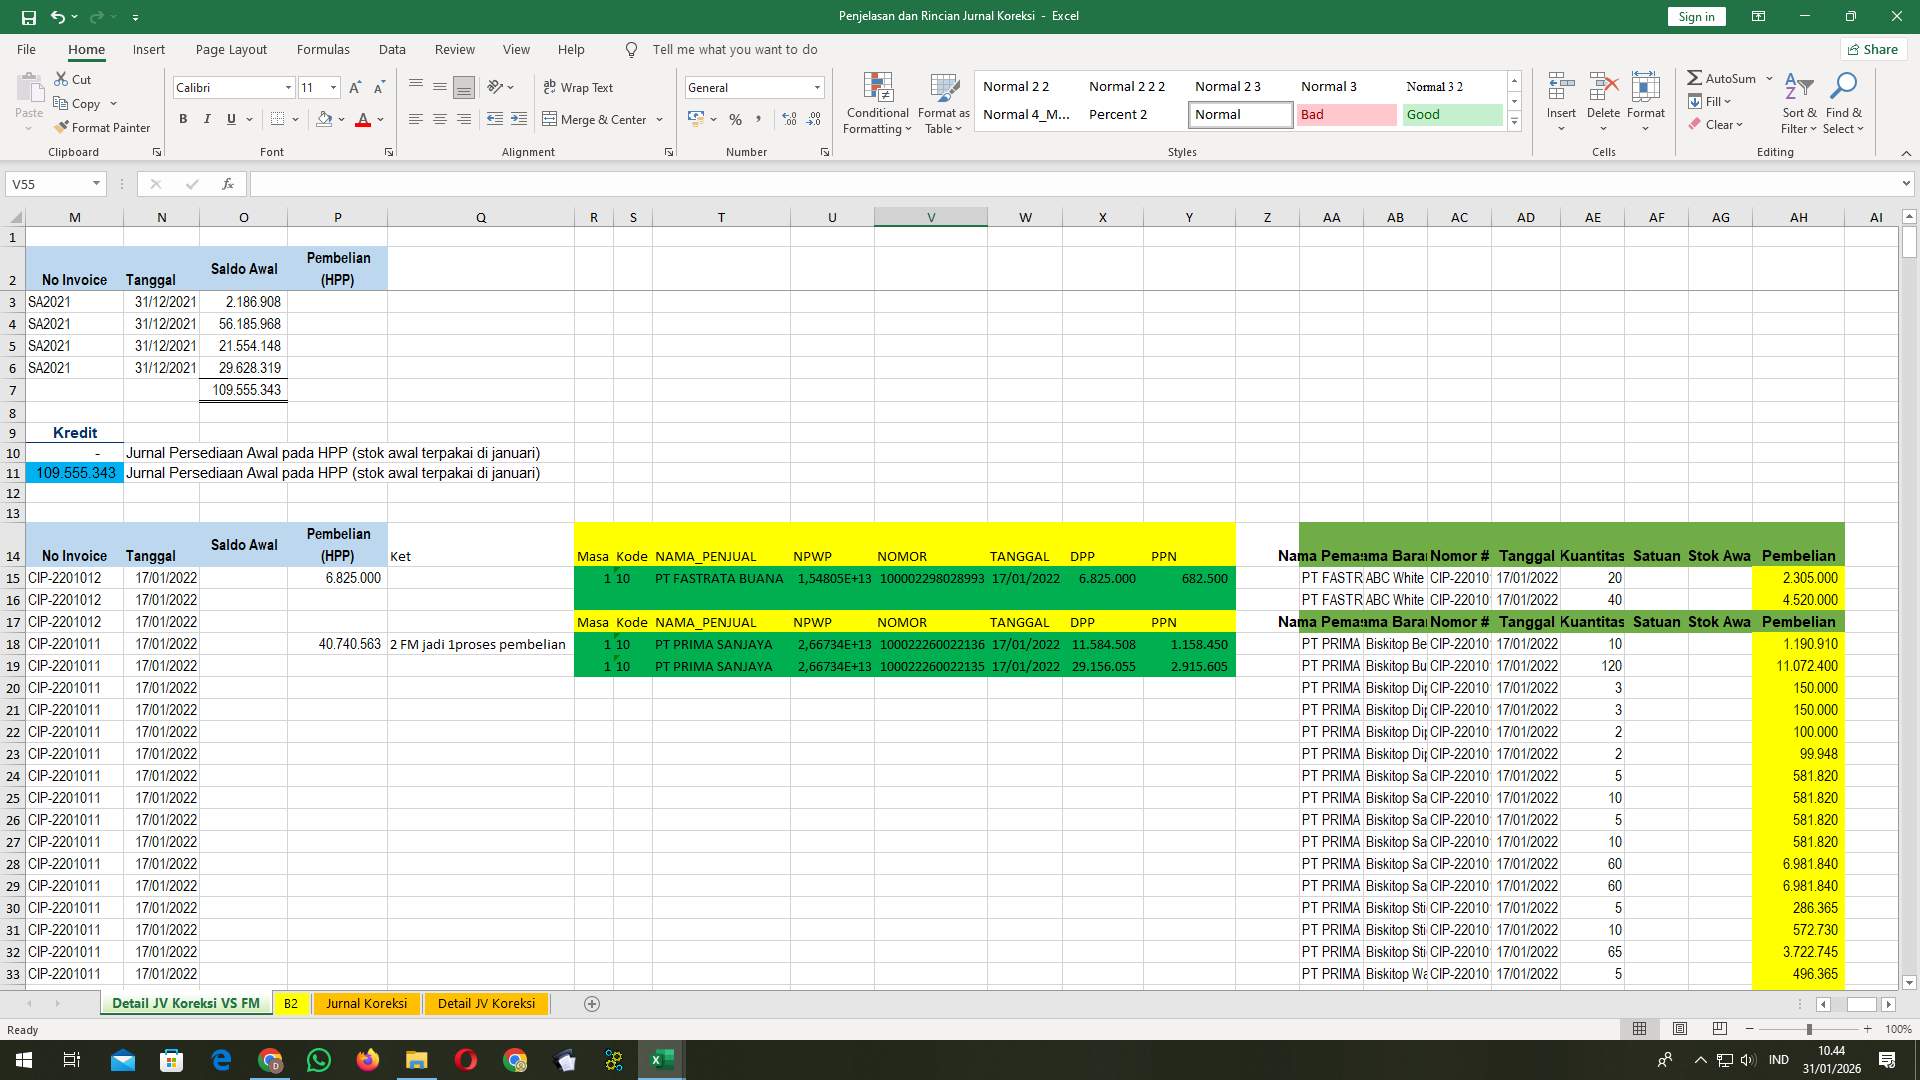Toggle Underline on the selection
Image resolution: width=1920 pixels, height=1080 pixels.
(x=230, y=119)
